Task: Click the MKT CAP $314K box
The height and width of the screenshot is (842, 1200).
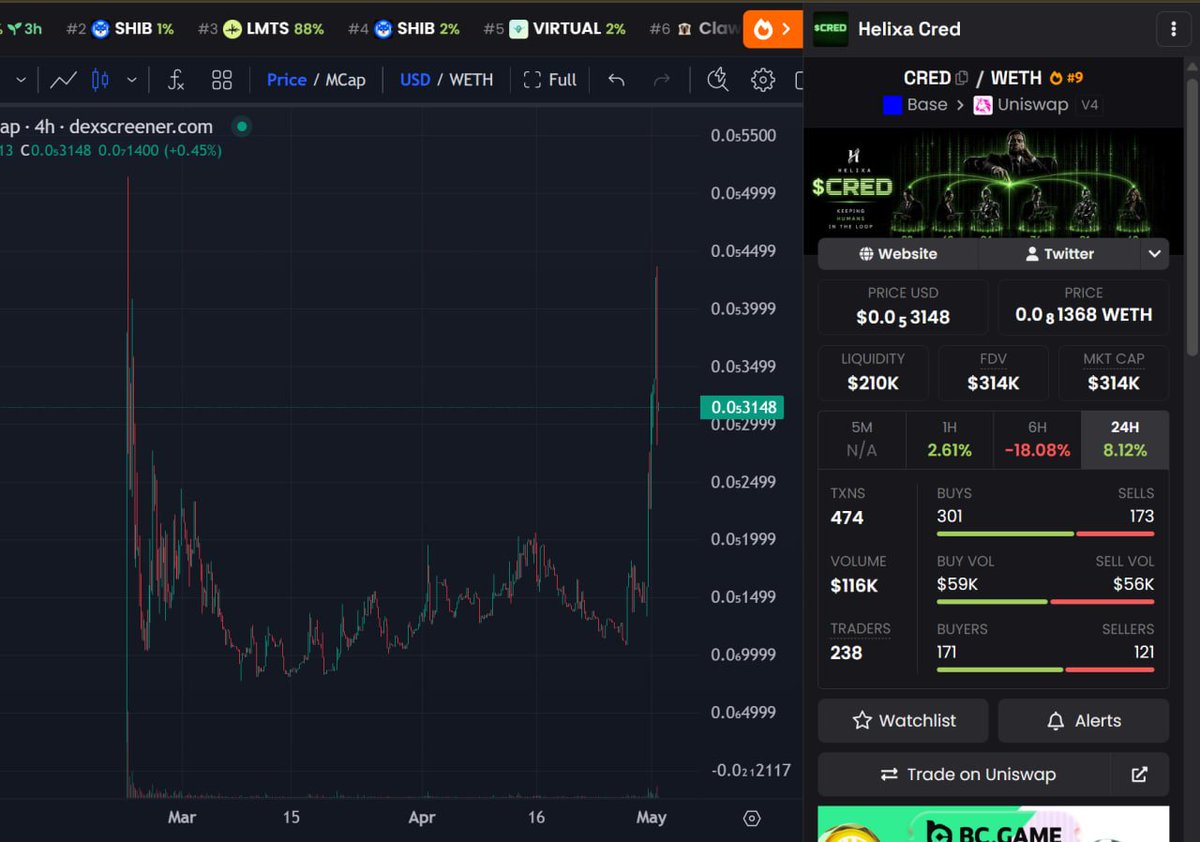Action: [x=1113, y=372]
